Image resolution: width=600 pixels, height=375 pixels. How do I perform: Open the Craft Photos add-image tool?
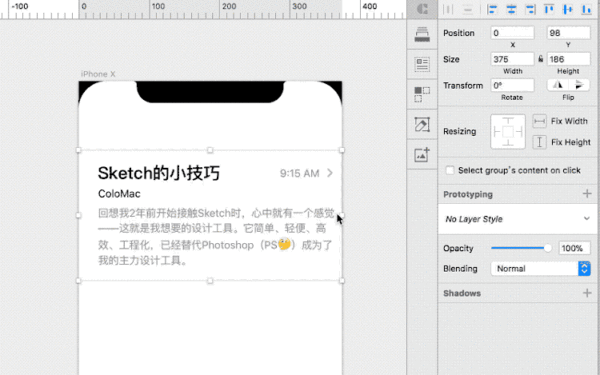click(x=422, y=155)
